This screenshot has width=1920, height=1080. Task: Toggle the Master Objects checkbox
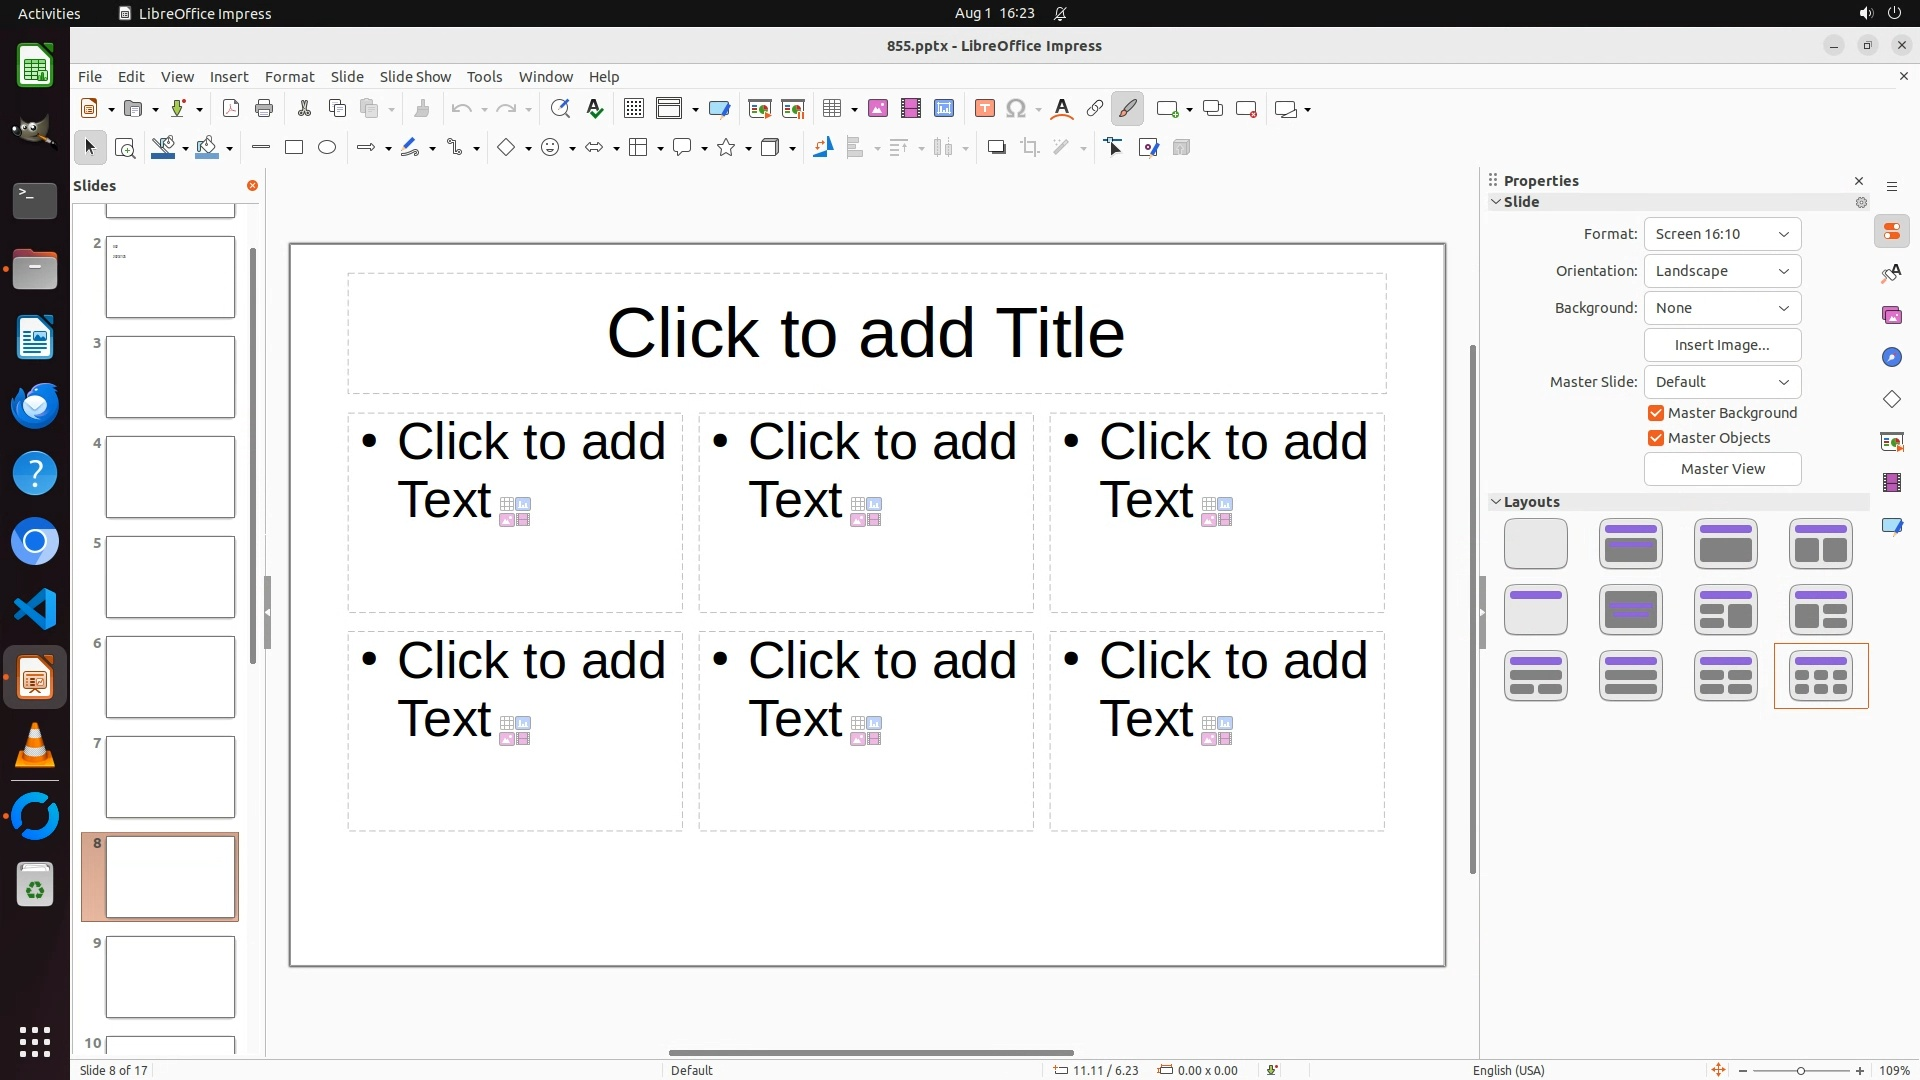click(1656, 438)
